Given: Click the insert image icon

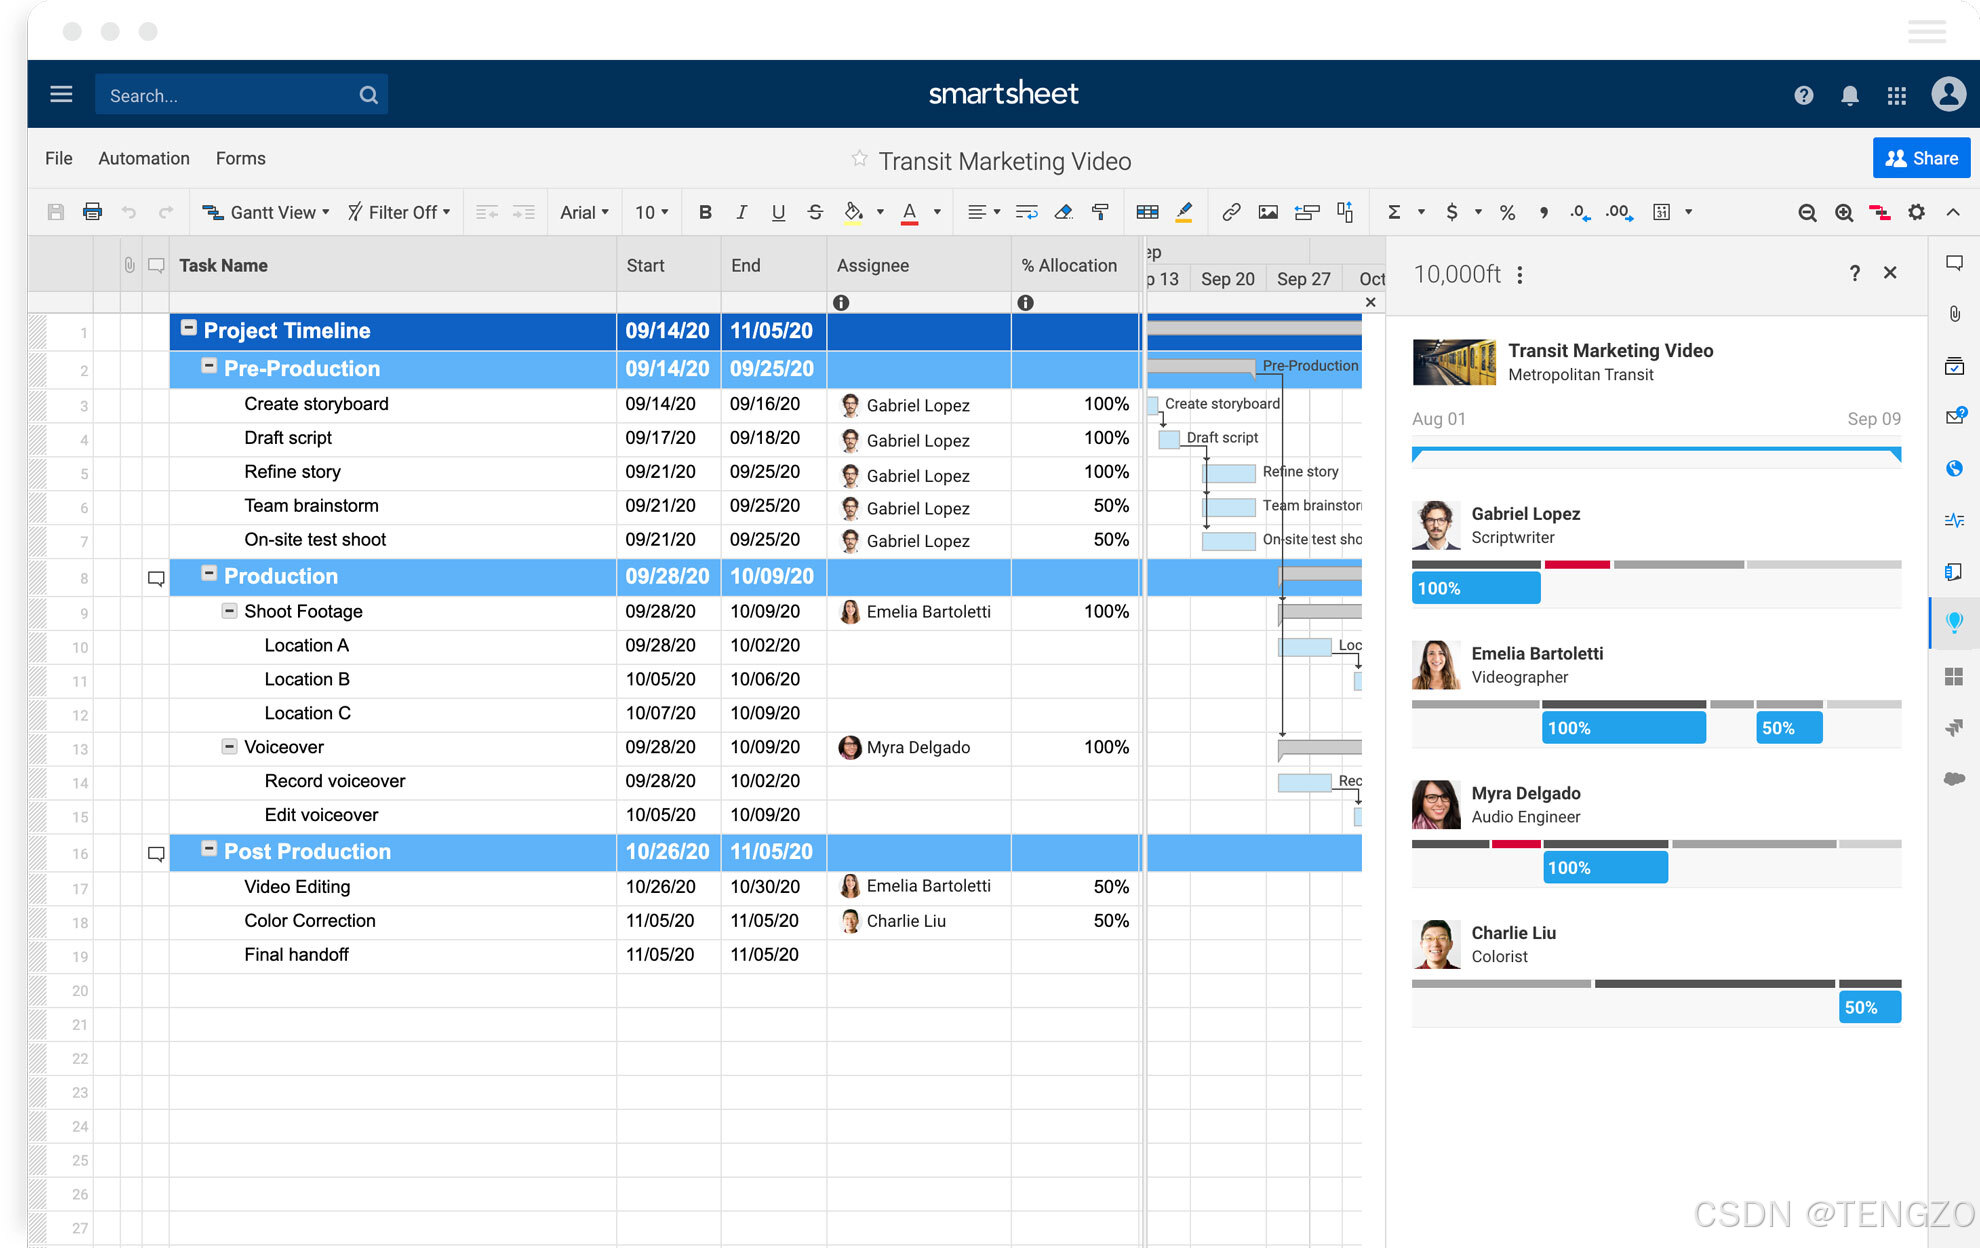Looking at the screenshot, I should pos(1268,212).
